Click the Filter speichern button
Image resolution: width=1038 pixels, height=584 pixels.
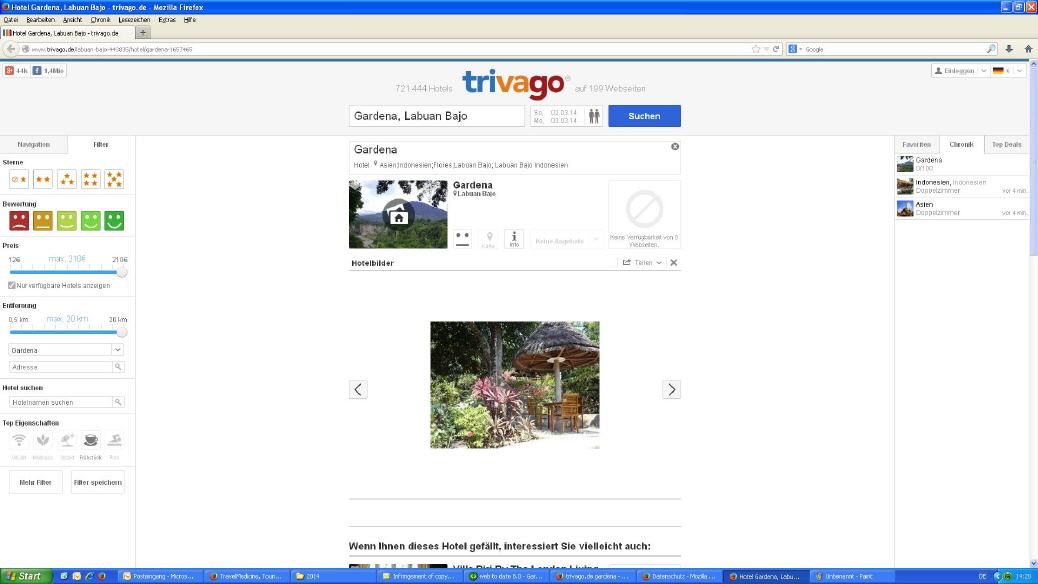pyautogui.click(x=98, y=482)
